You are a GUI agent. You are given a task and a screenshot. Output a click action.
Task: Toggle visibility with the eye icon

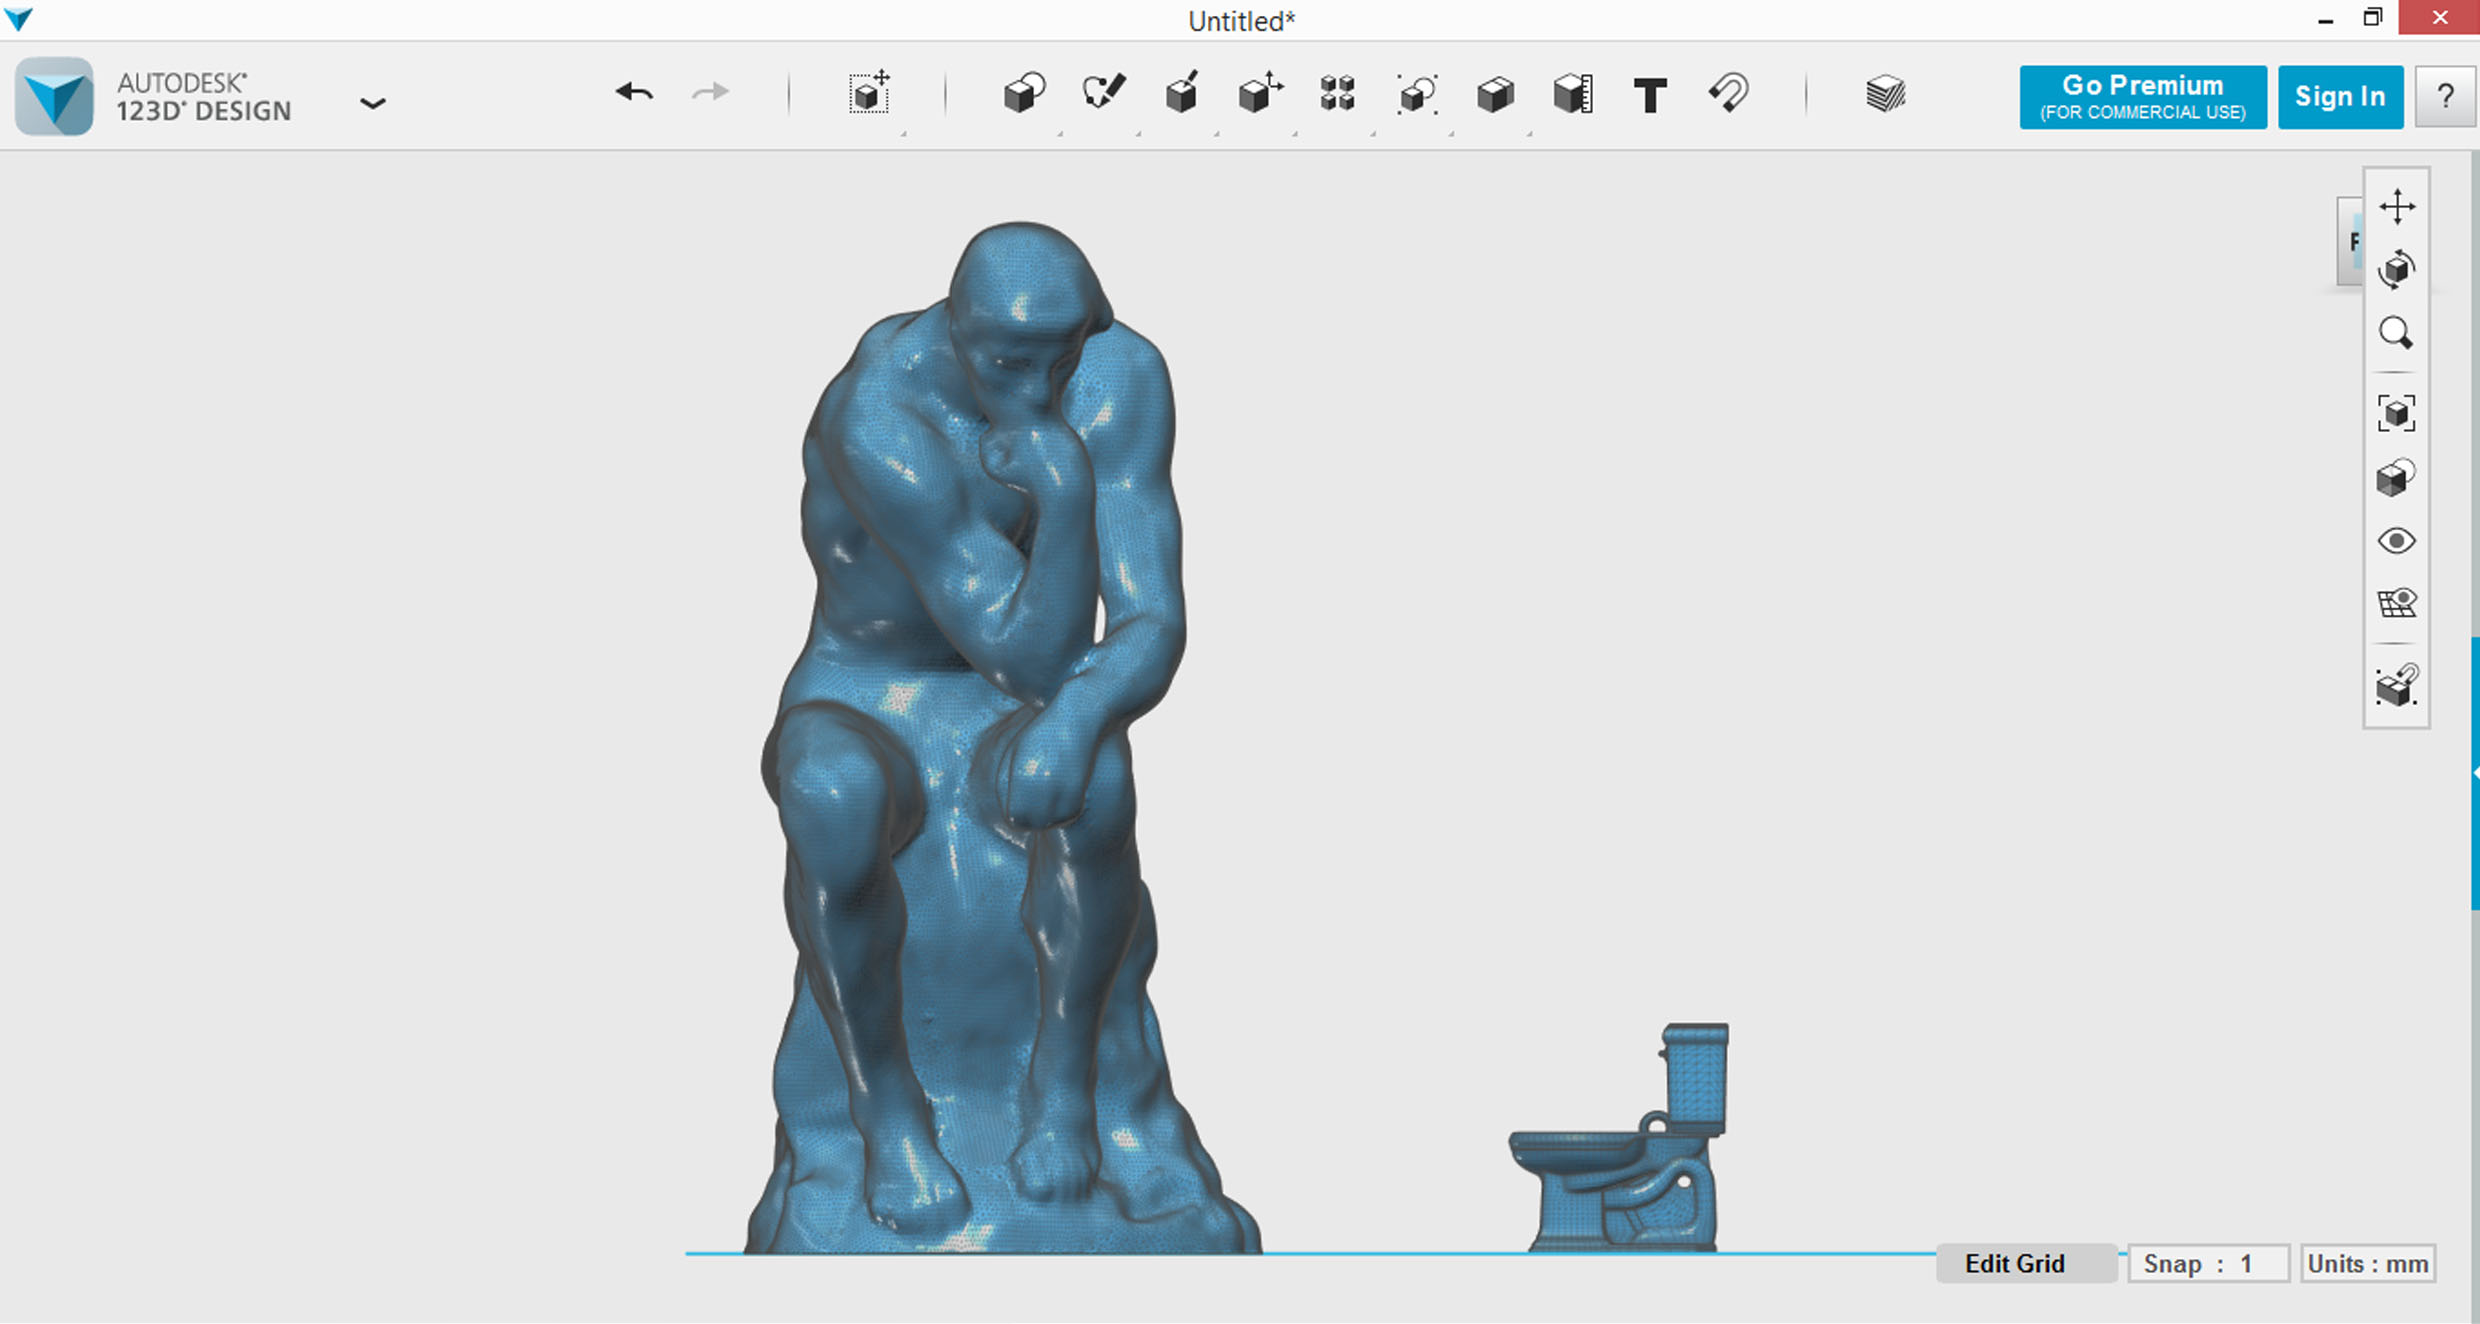click(2397, 541)
